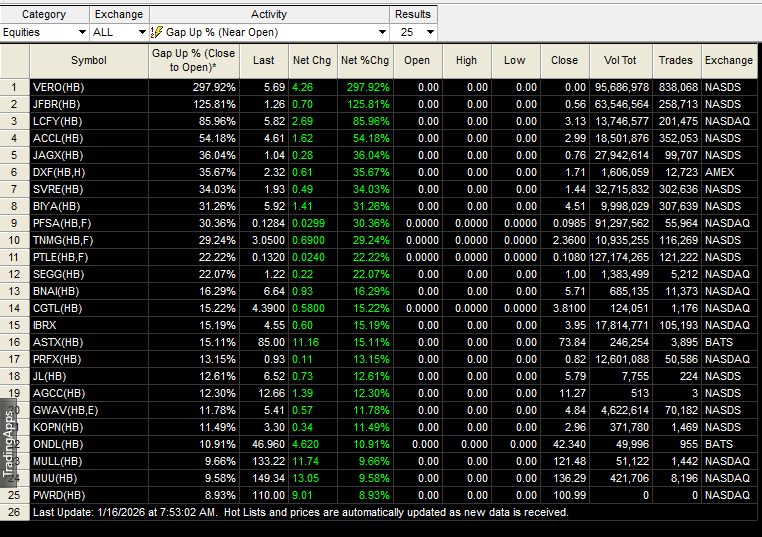Click VERO Vol Tot 95,686,978
Viewport: 762px width, 537px height.
[622, 87]
